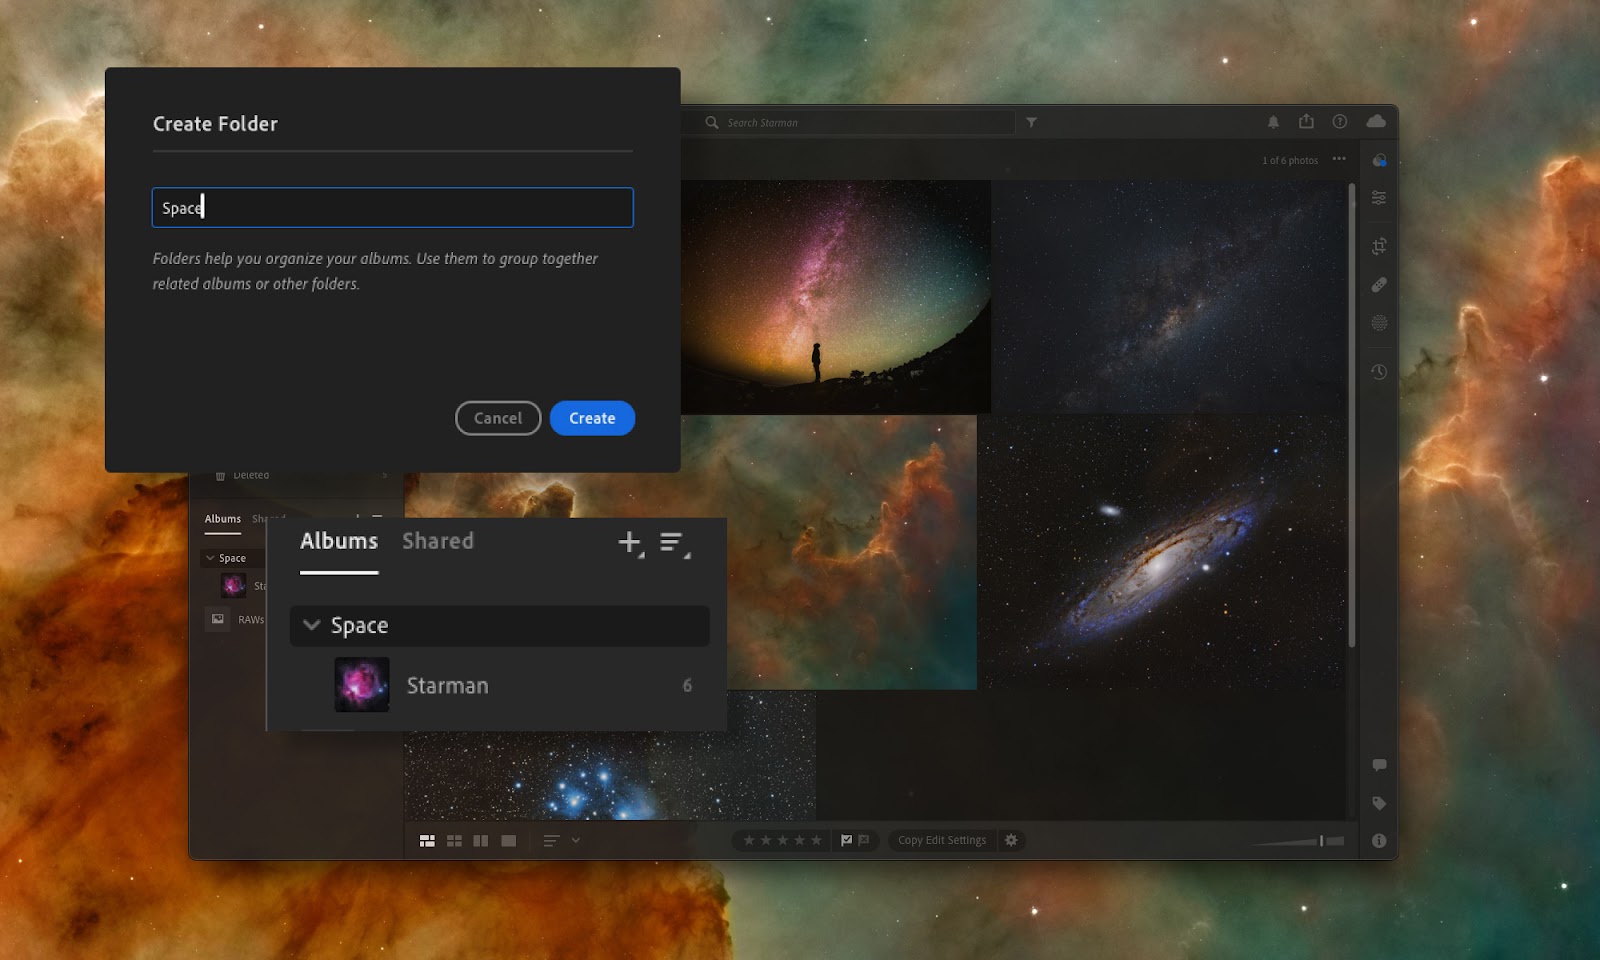The height and width of the screenshot is (960, 1600).
Task: Select Shared tab in enlarged panel
Action: [438, 541]
